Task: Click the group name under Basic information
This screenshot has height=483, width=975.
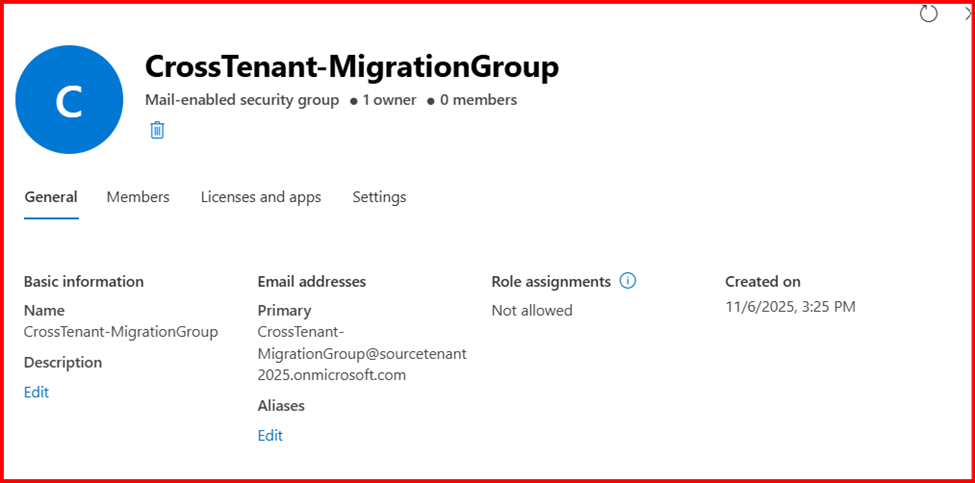Action: coord(121,331)
